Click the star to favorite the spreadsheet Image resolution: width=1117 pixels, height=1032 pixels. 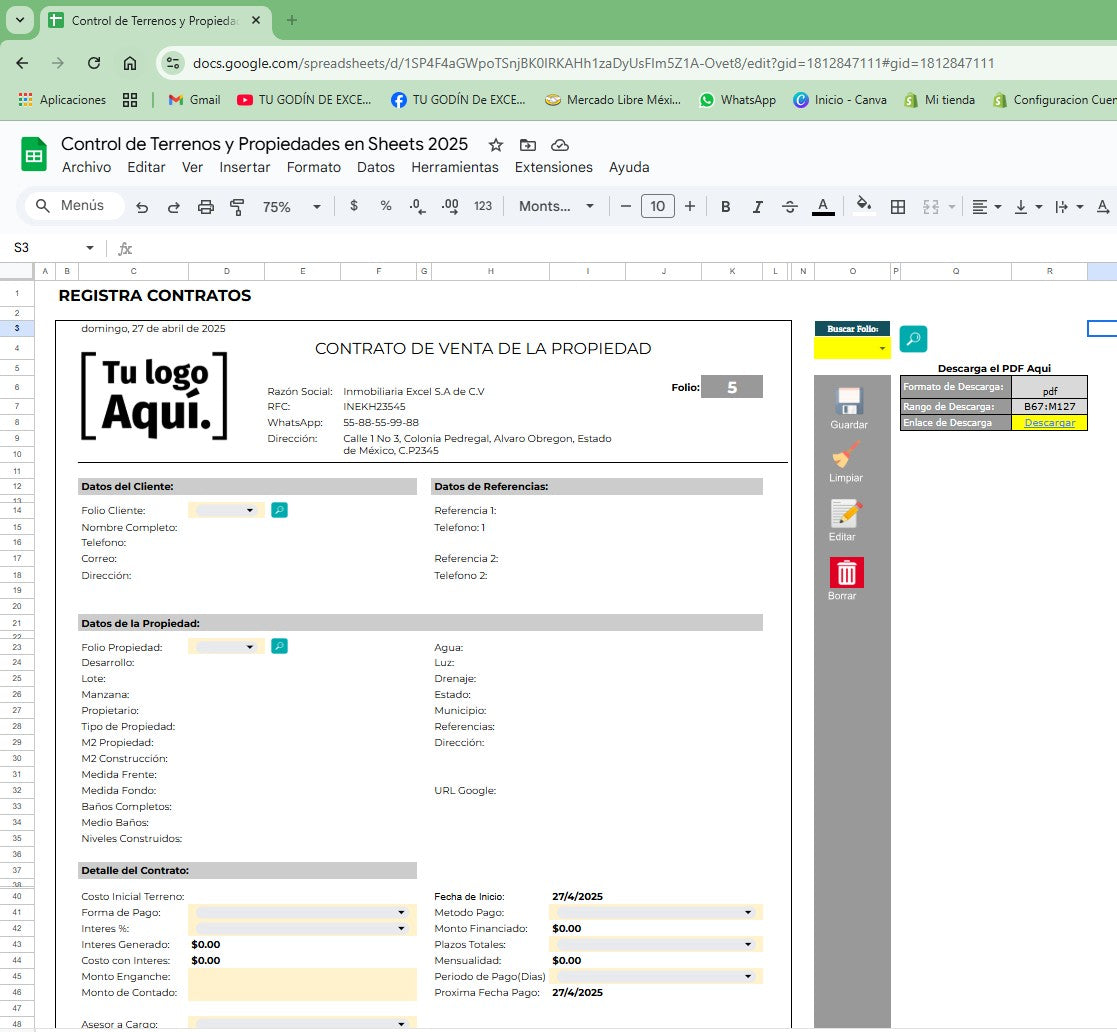coord(495,145)
